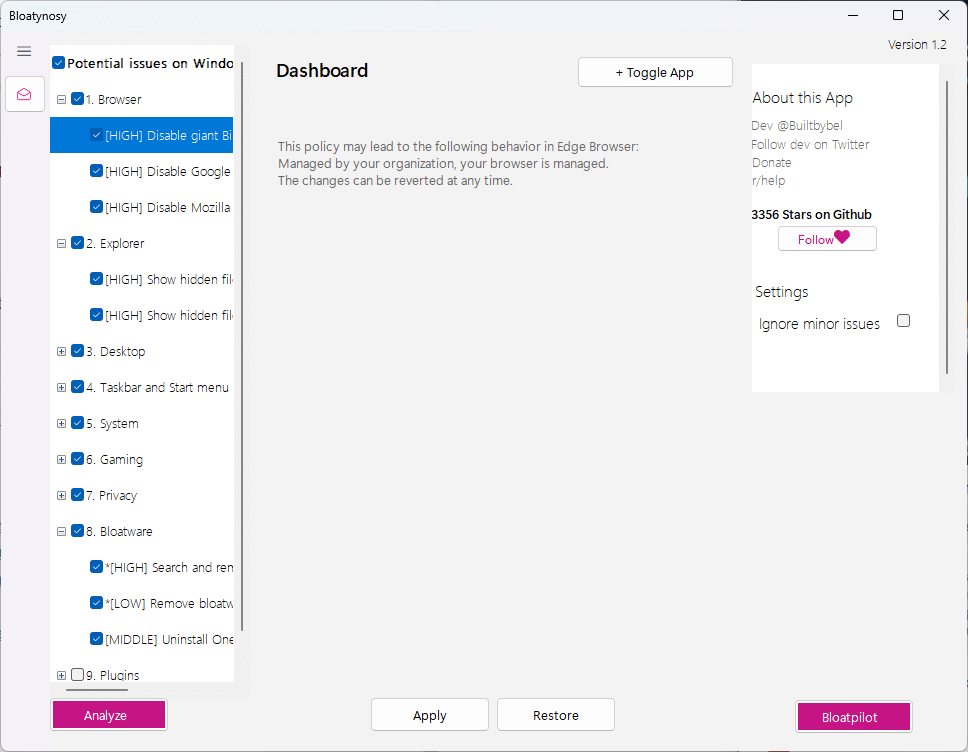The height and width of the screenshot is (752, 968).
Task: Check the 9. Plugins category checkbox
Action: [x=77, y=675]
